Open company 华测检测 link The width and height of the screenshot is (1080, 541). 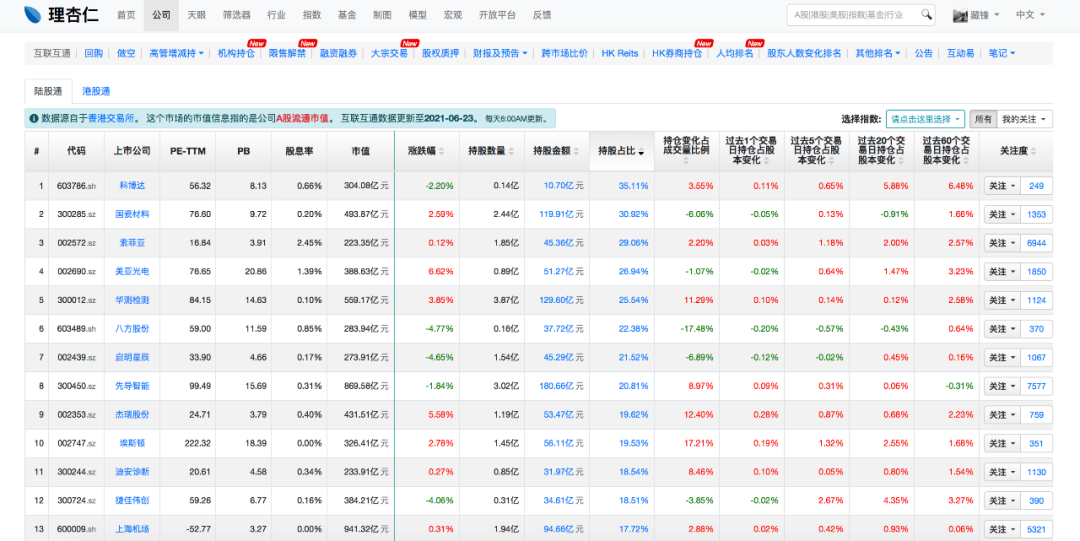pos(132,300)
